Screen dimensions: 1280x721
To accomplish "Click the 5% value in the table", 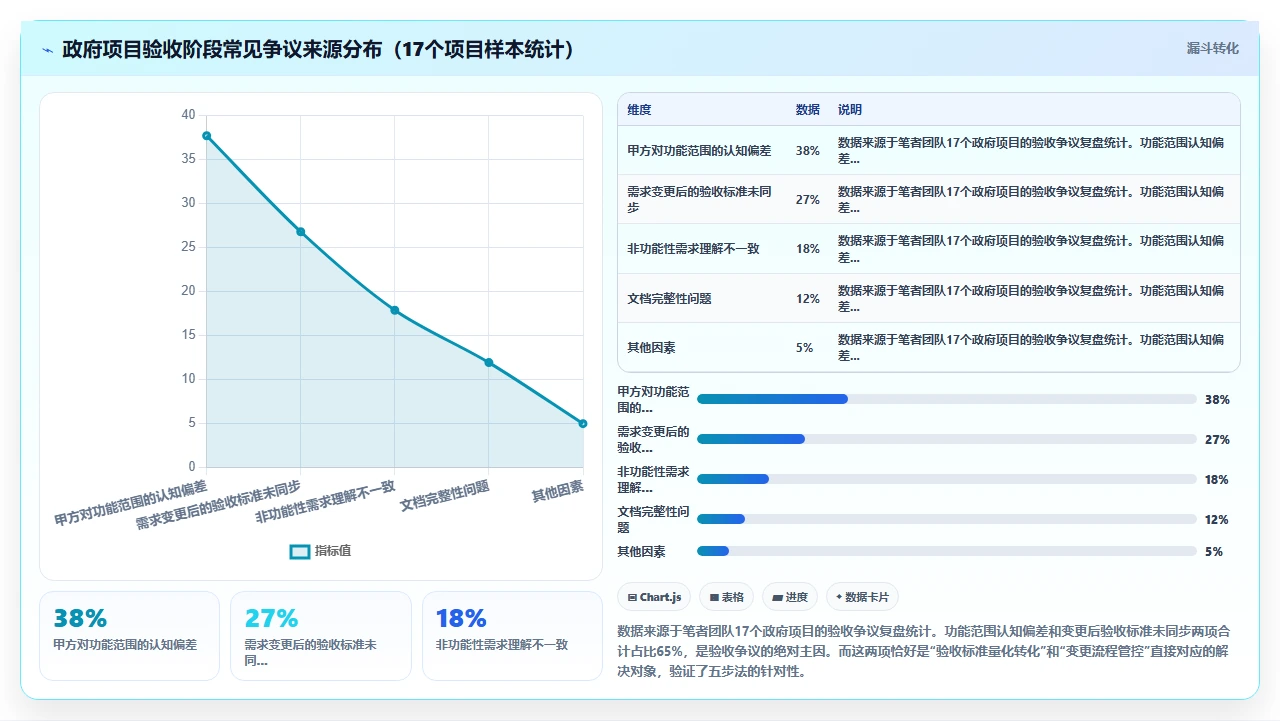I will click(x=804, y=348).
